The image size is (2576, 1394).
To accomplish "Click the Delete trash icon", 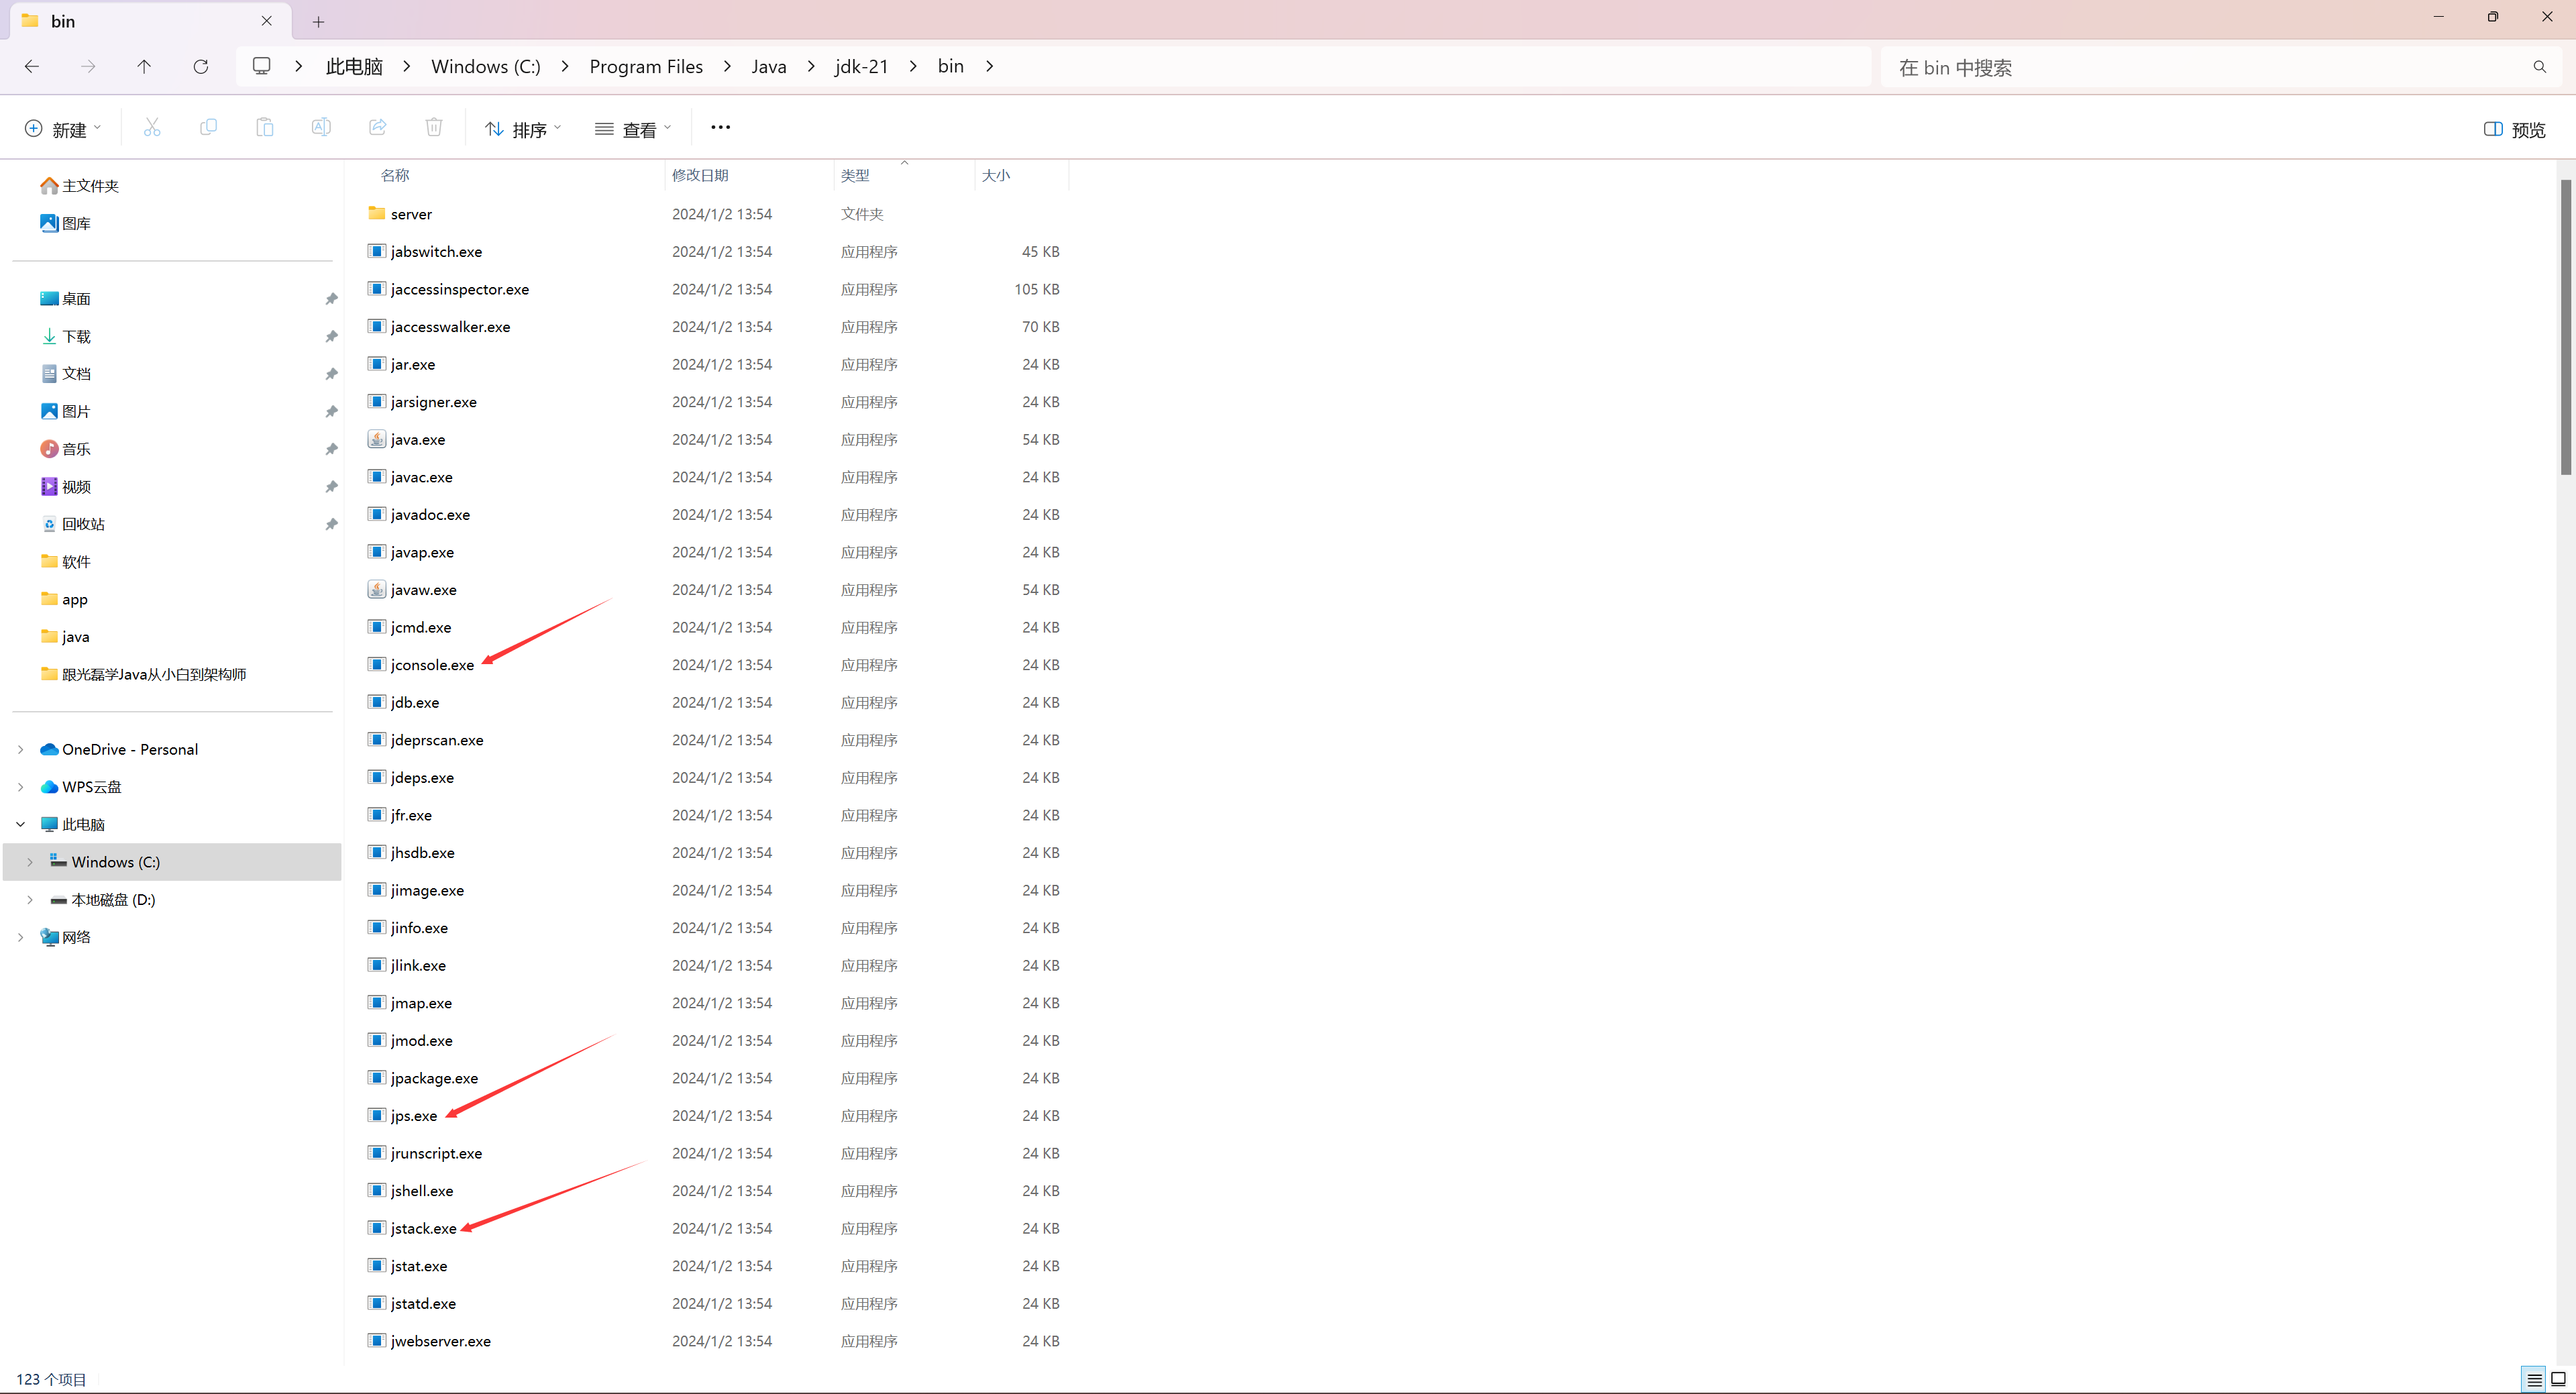I will [x=434, y=127].
